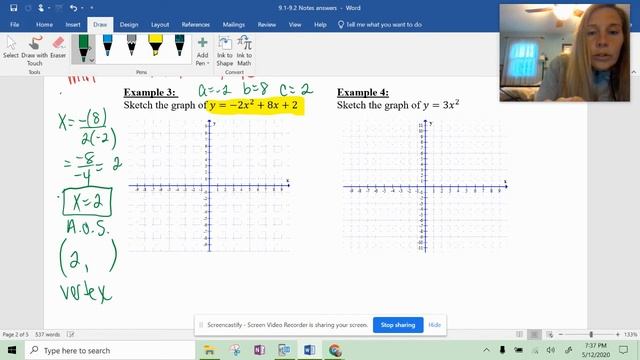Switch to the Review ribbon tab

pos(267,24)
